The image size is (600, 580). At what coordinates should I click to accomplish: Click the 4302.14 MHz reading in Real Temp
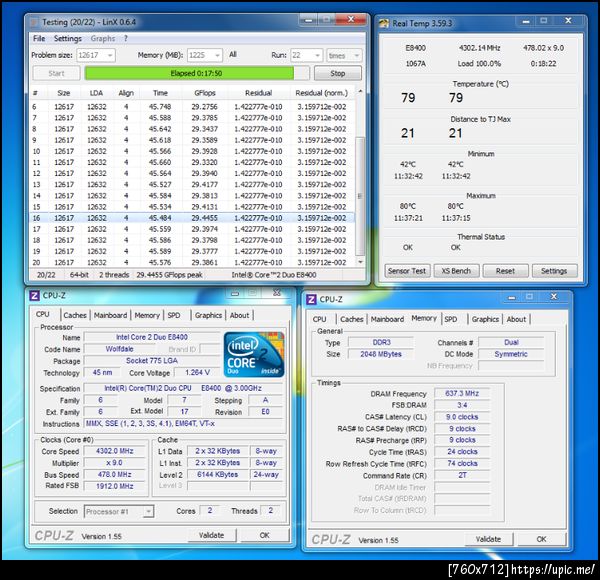click(479, 48)
